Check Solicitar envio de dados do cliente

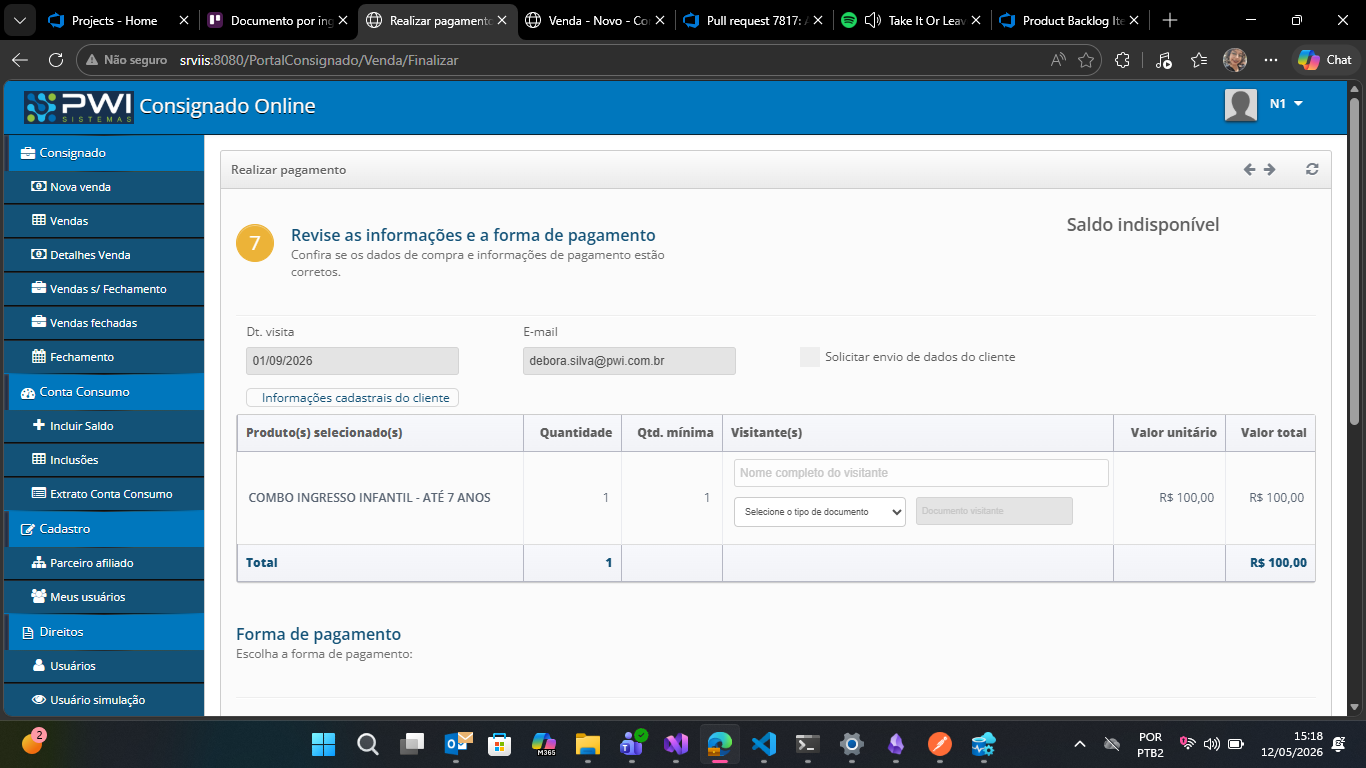coord(810,357)
